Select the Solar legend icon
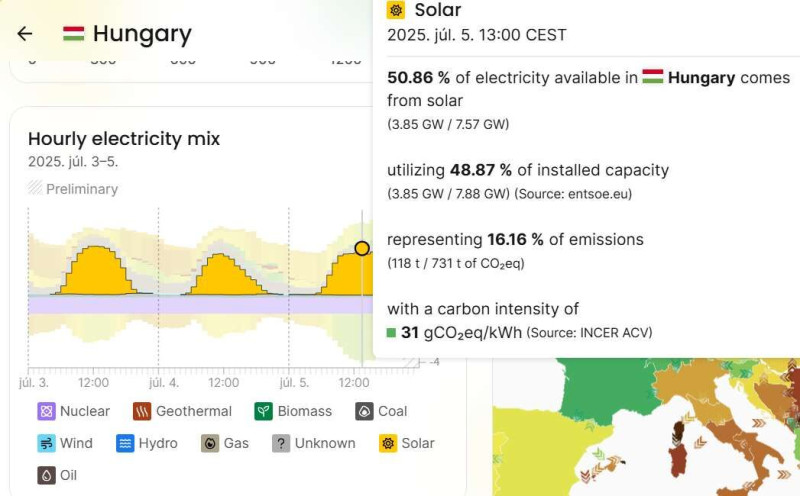The height and width of the screenshot is (496, 800). click(388, 443)
